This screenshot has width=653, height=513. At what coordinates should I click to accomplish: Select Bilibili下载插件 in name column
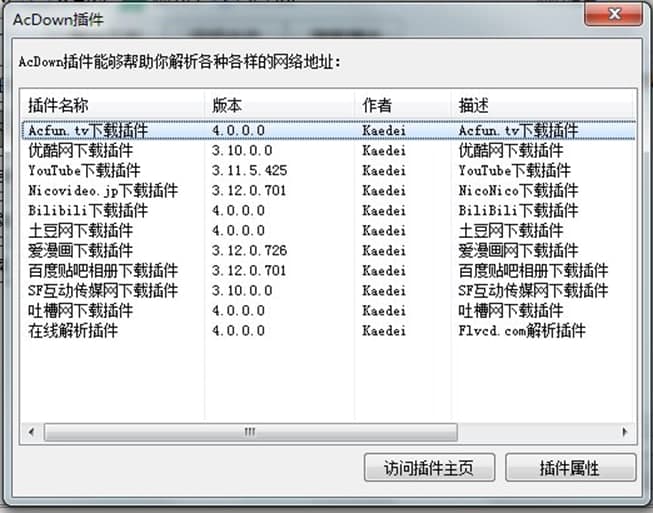click(88, 210)
